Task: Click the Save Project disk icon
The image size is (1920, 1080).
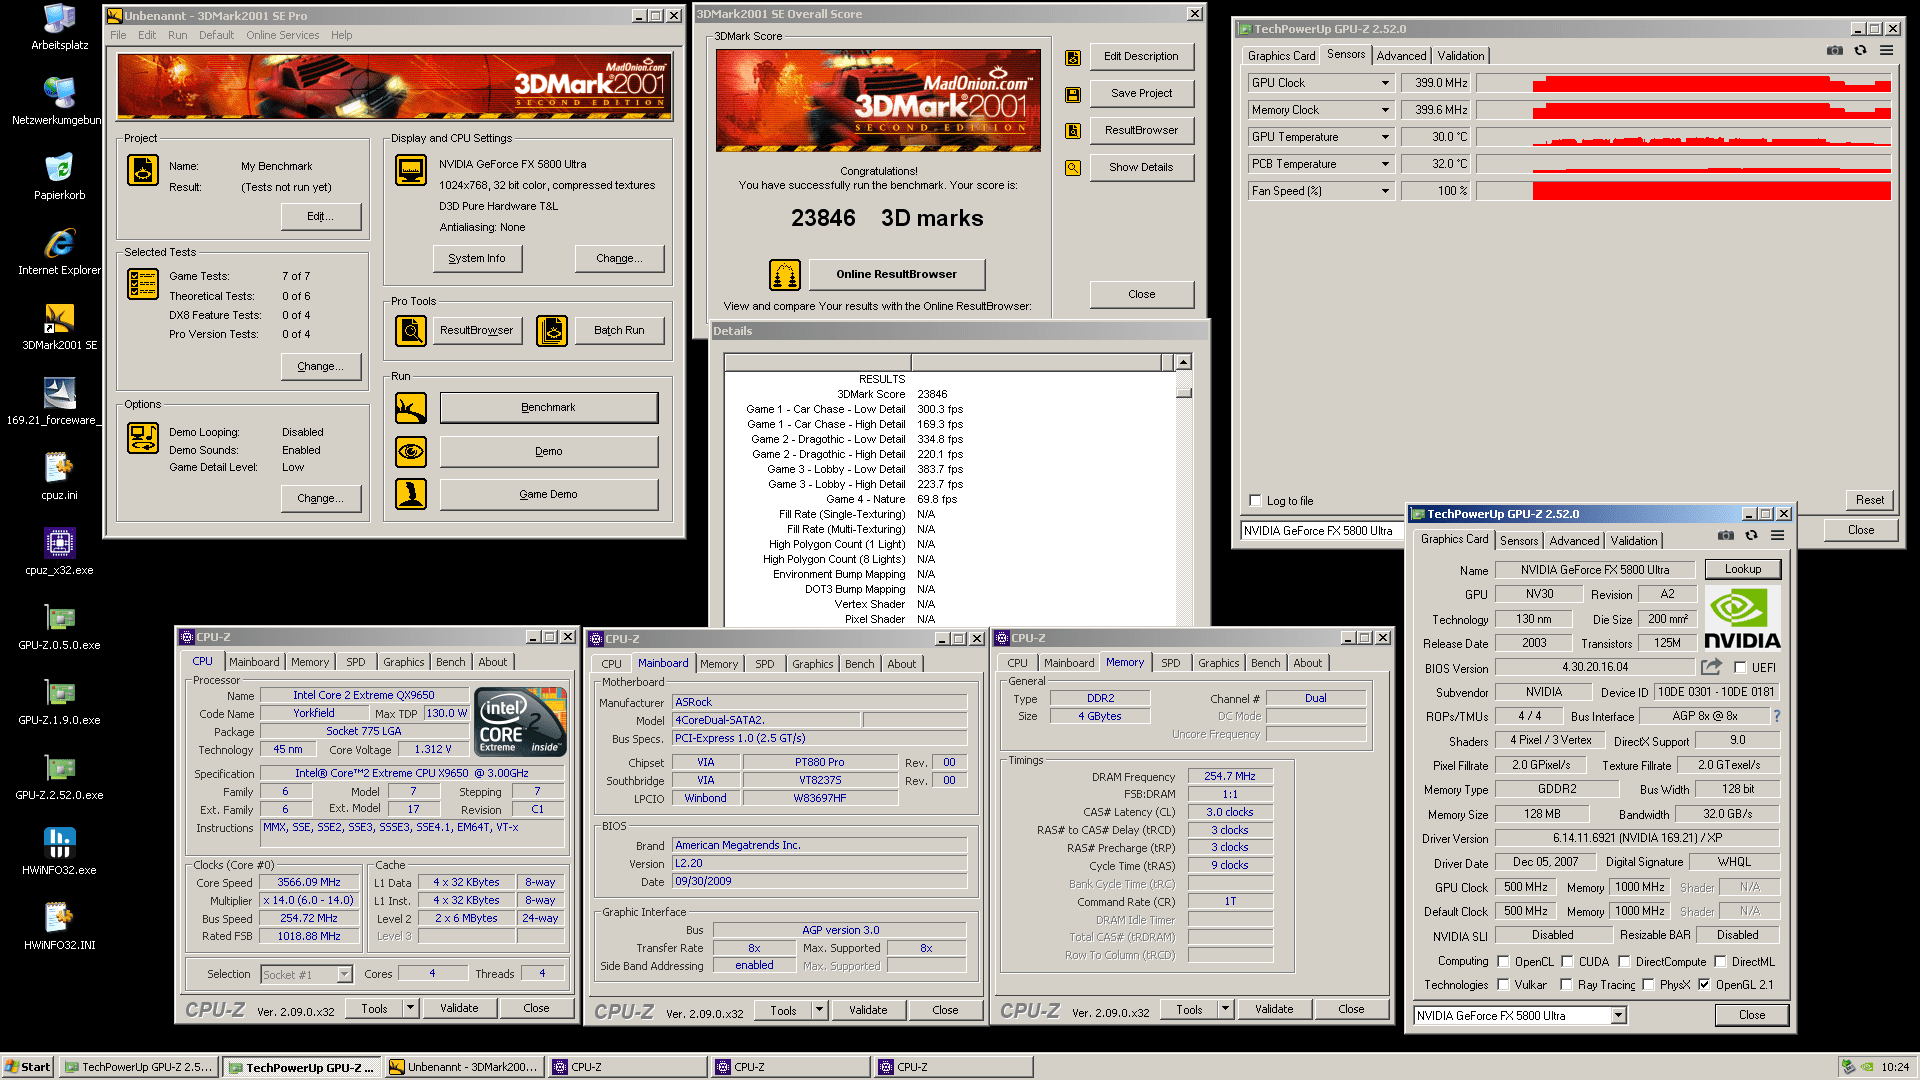Action: [1073, 95]
